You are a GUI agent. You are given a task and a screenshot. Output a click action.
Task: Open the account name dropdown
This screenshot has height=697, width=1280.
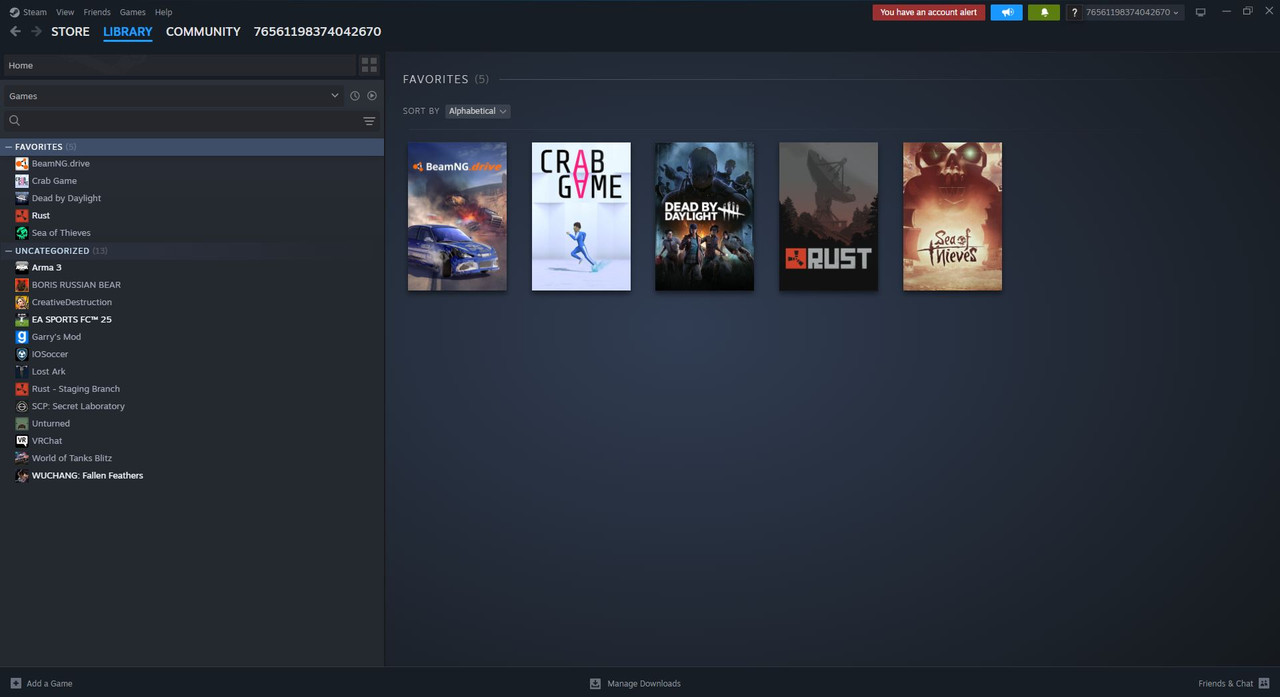click(1132, 12)
